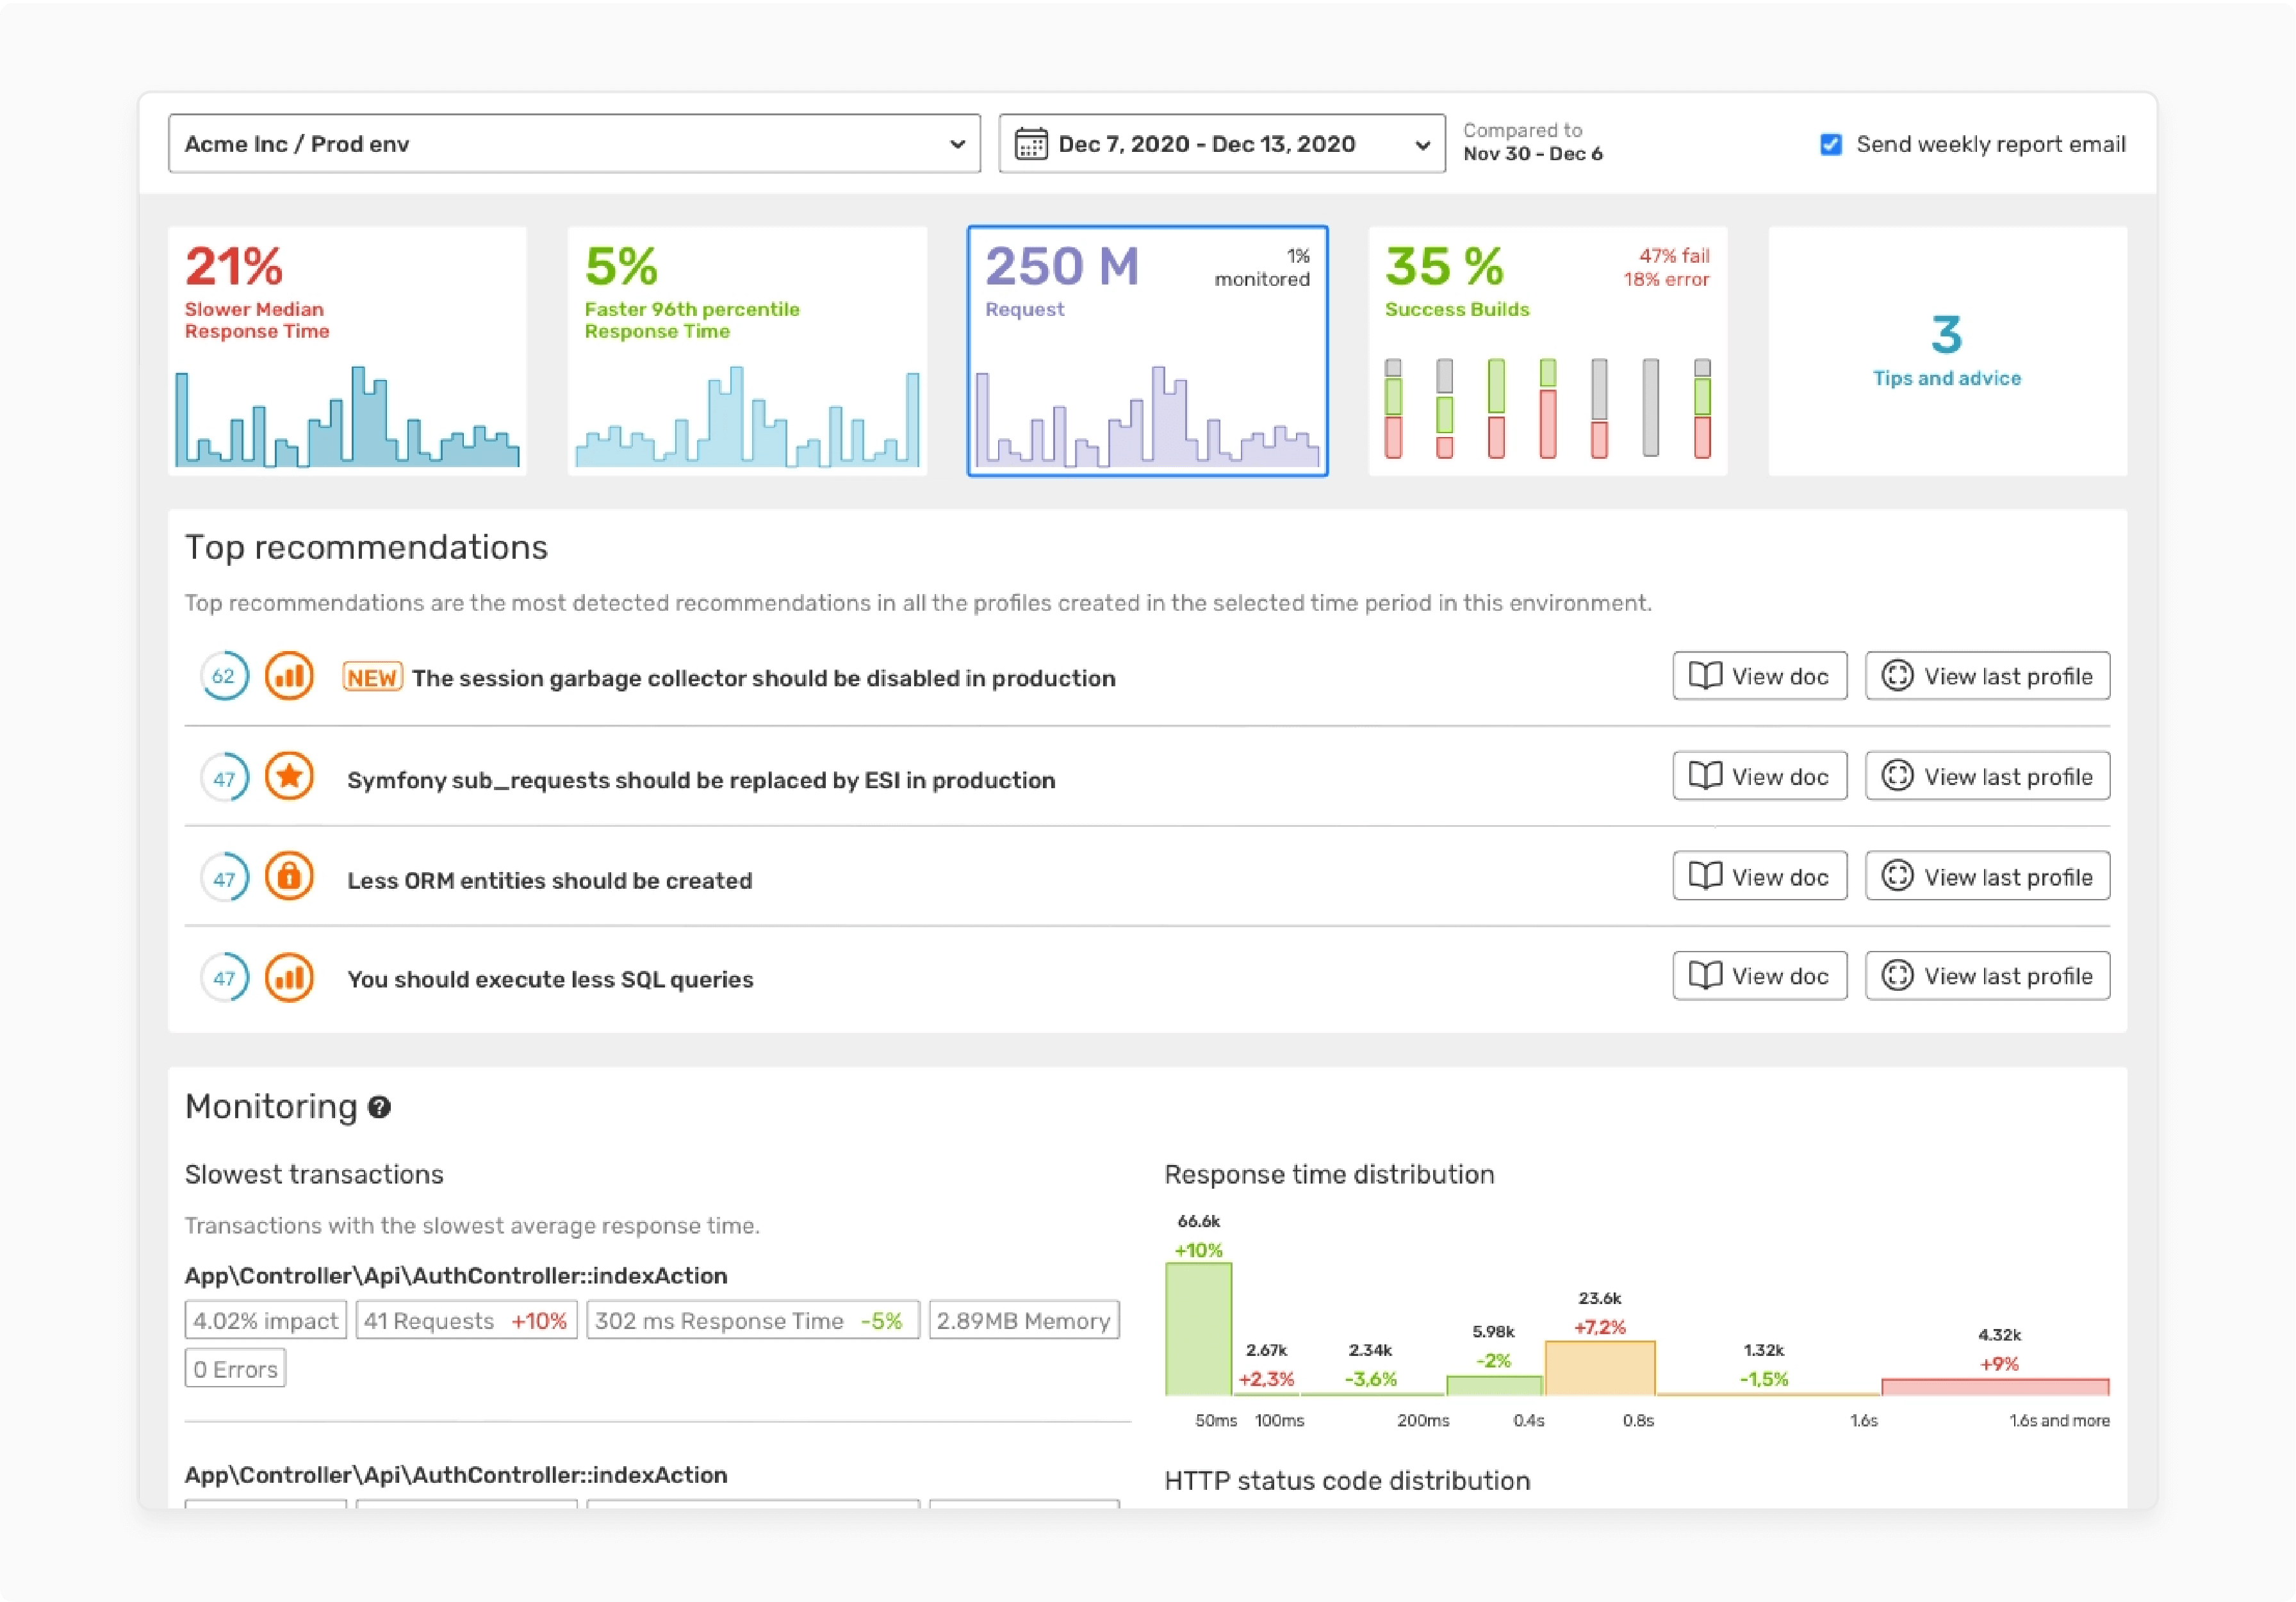Click the 47% fail label on builds card
The width and height of the screenshot is (2296, 1602).
click(1674, 256)
